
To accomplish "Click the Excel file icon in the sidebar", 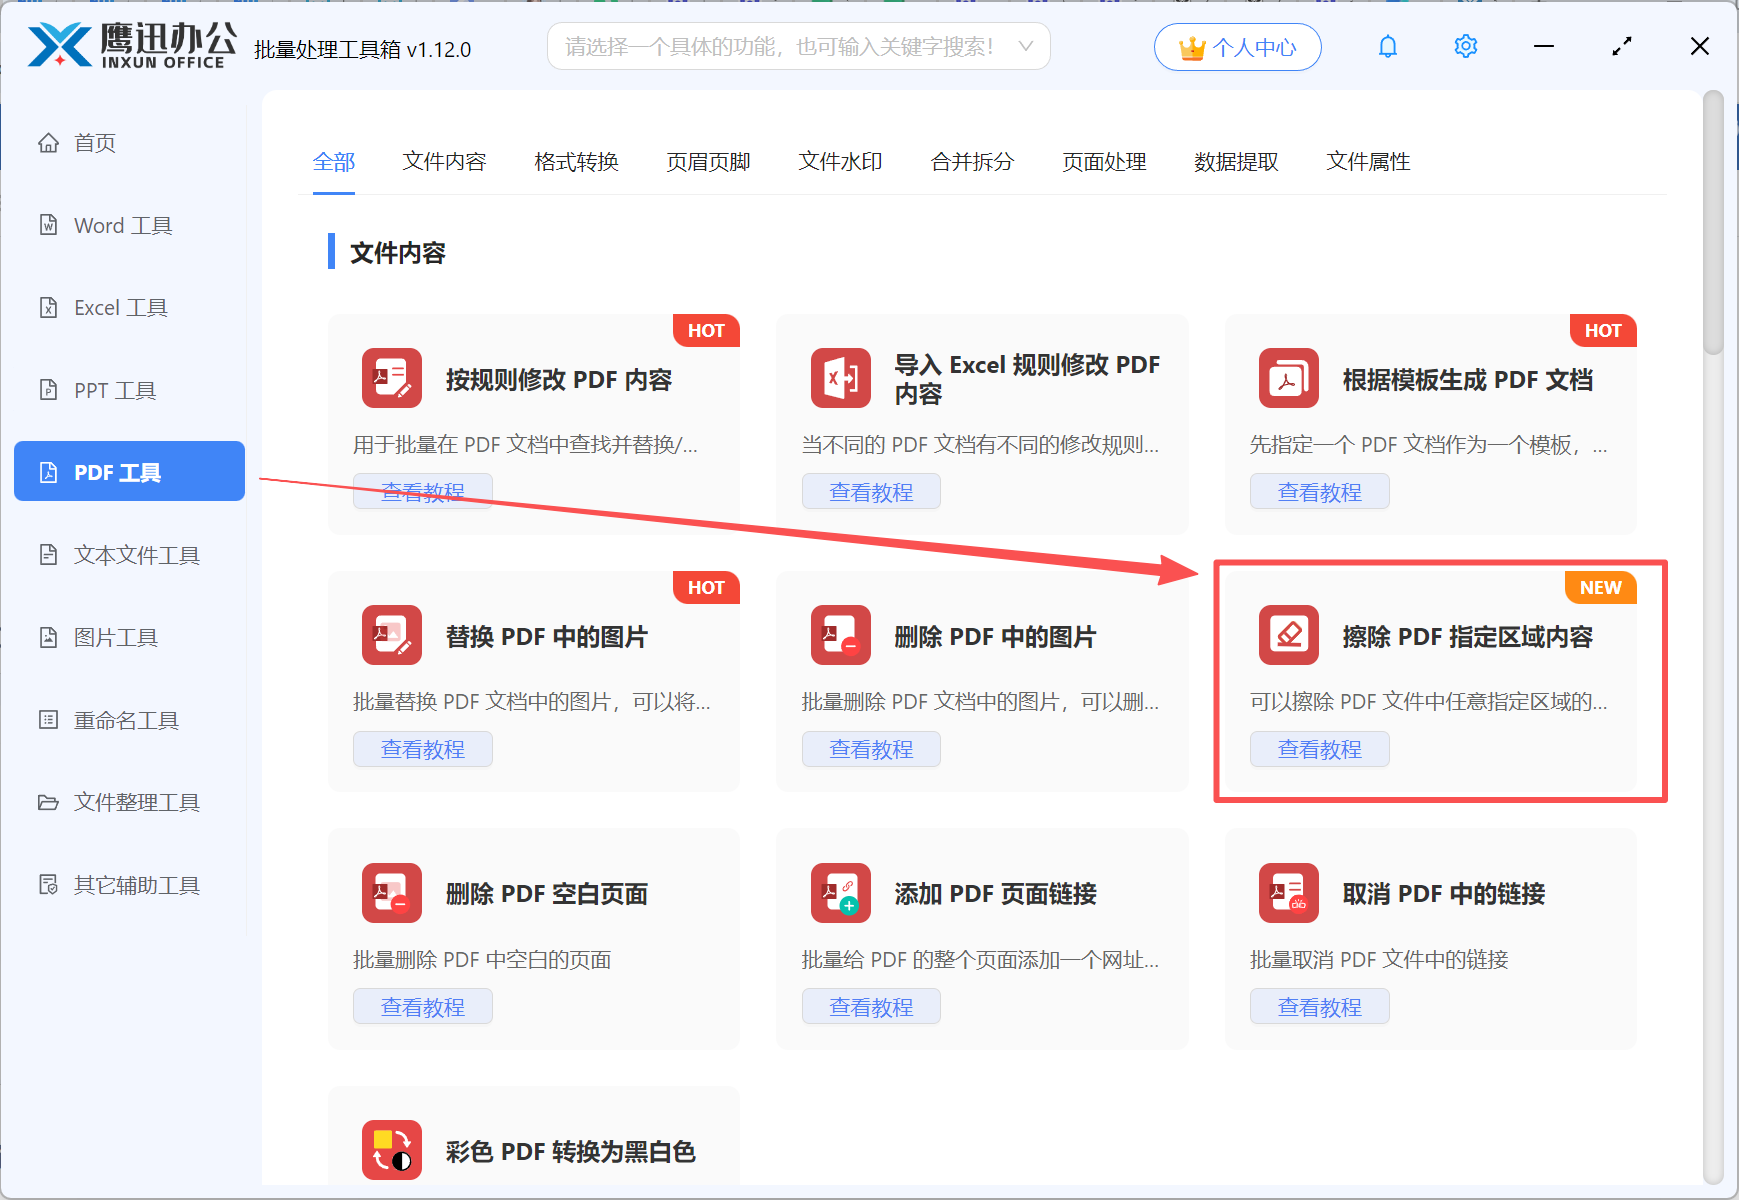I will click(48, 307).
